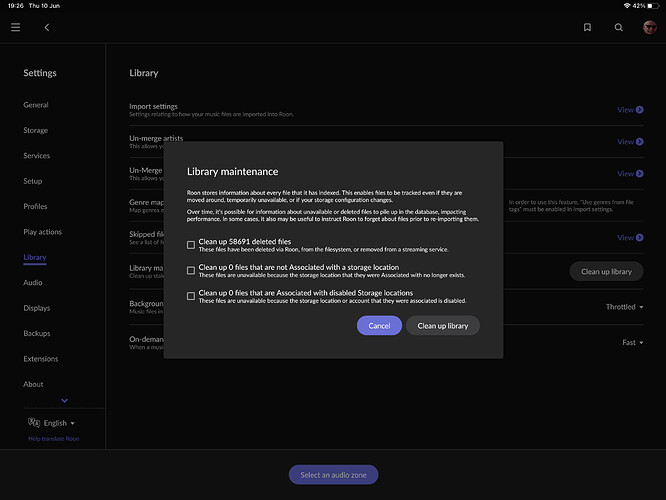Check clean up files not Associated with storage
This screenshot has width=666, height=500.
[x=191, y=270]
